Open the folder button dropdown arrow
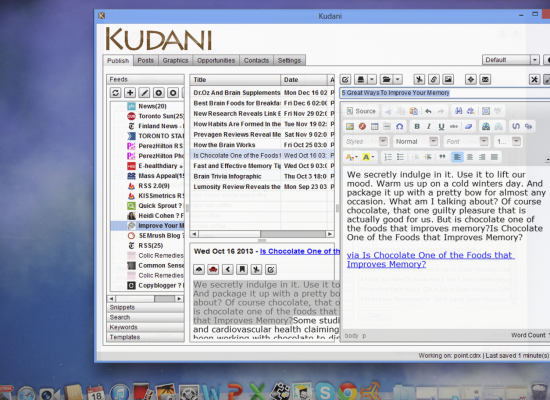The height and width of the screenshot is (400, 550). pyautogui.click(x=398, y=80)
